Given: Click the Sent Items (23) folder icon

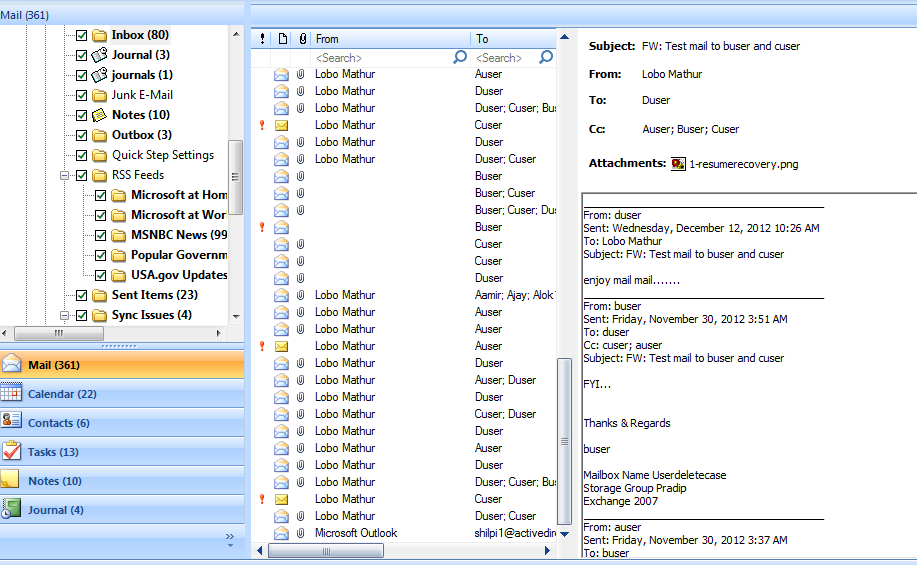Looking at the screenshot, I should [100, 295].
